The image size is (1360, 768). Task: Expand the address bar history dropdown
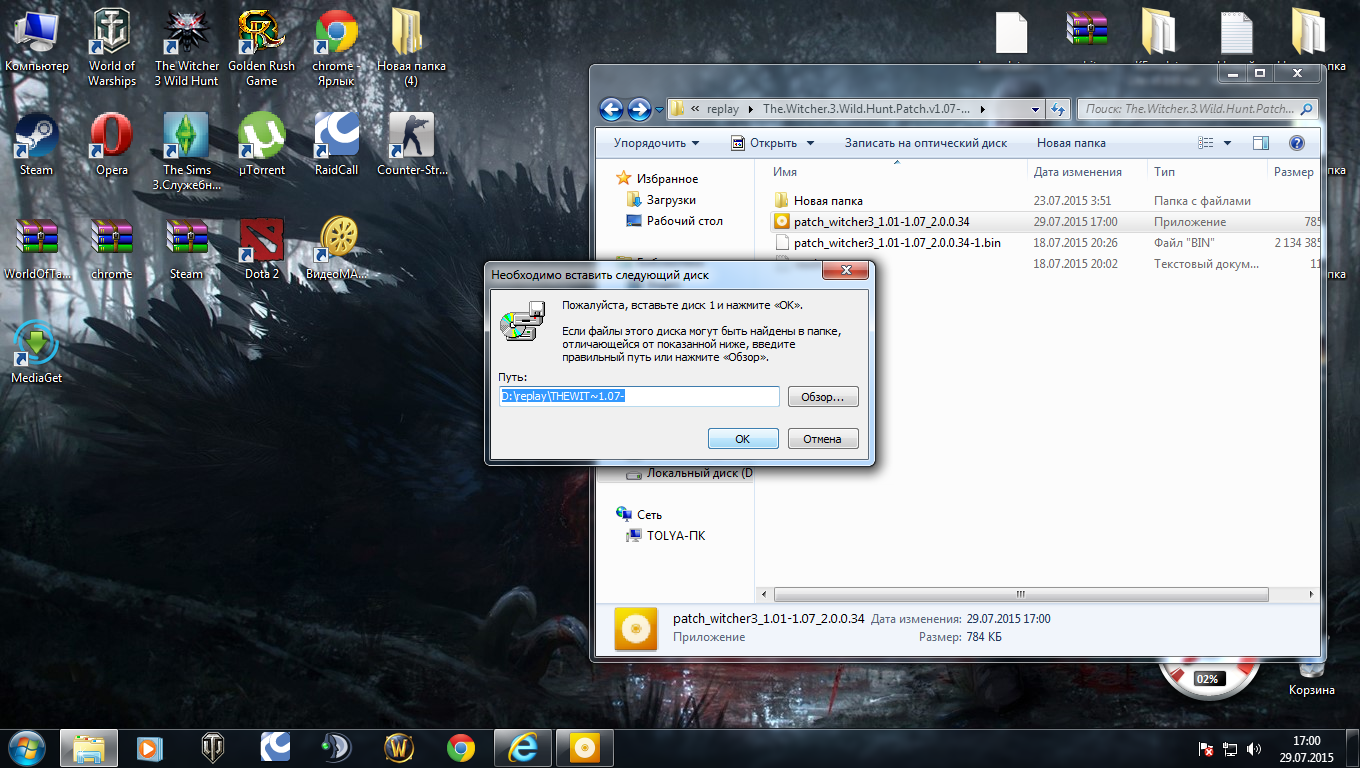1035,109
